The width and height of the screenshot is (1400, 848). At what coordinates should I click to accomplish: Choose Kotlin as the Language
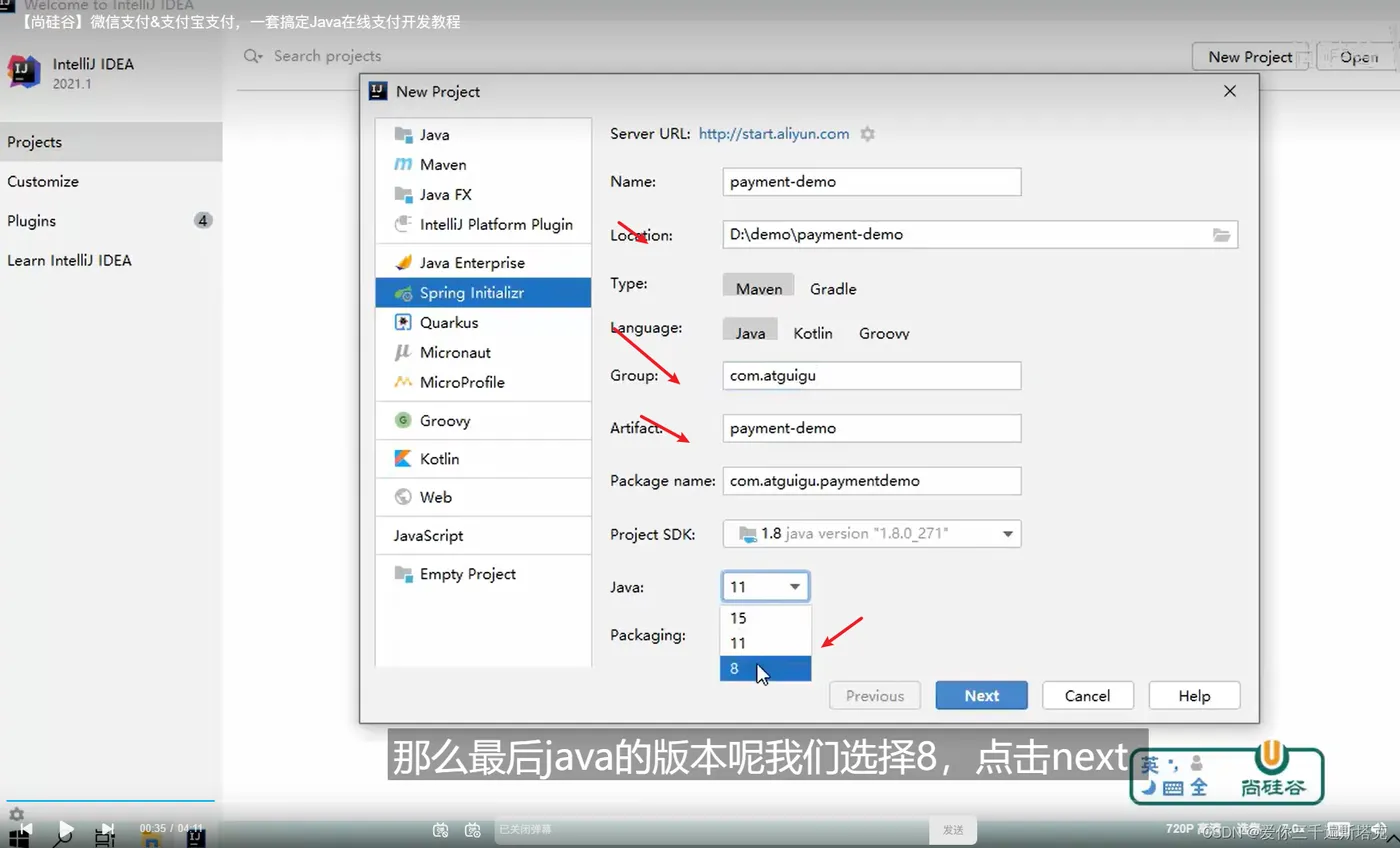point(813,333)
